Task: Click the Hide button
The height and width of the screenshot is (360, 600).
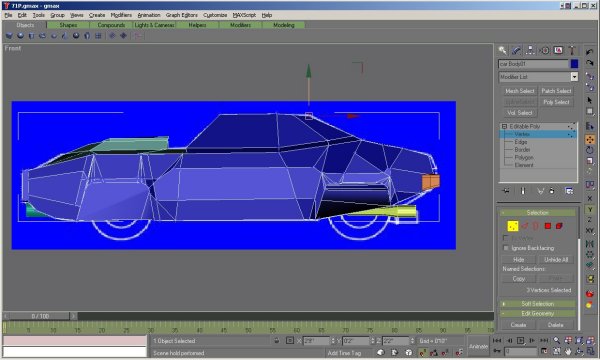Action: point(518,260)
